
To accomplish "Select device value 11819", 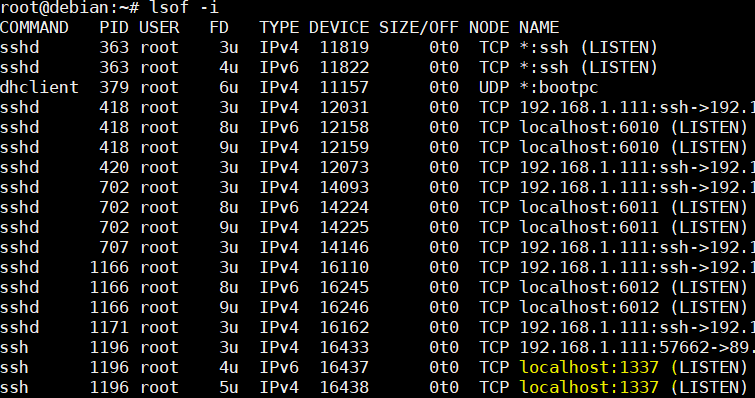I will click(344, 47).
